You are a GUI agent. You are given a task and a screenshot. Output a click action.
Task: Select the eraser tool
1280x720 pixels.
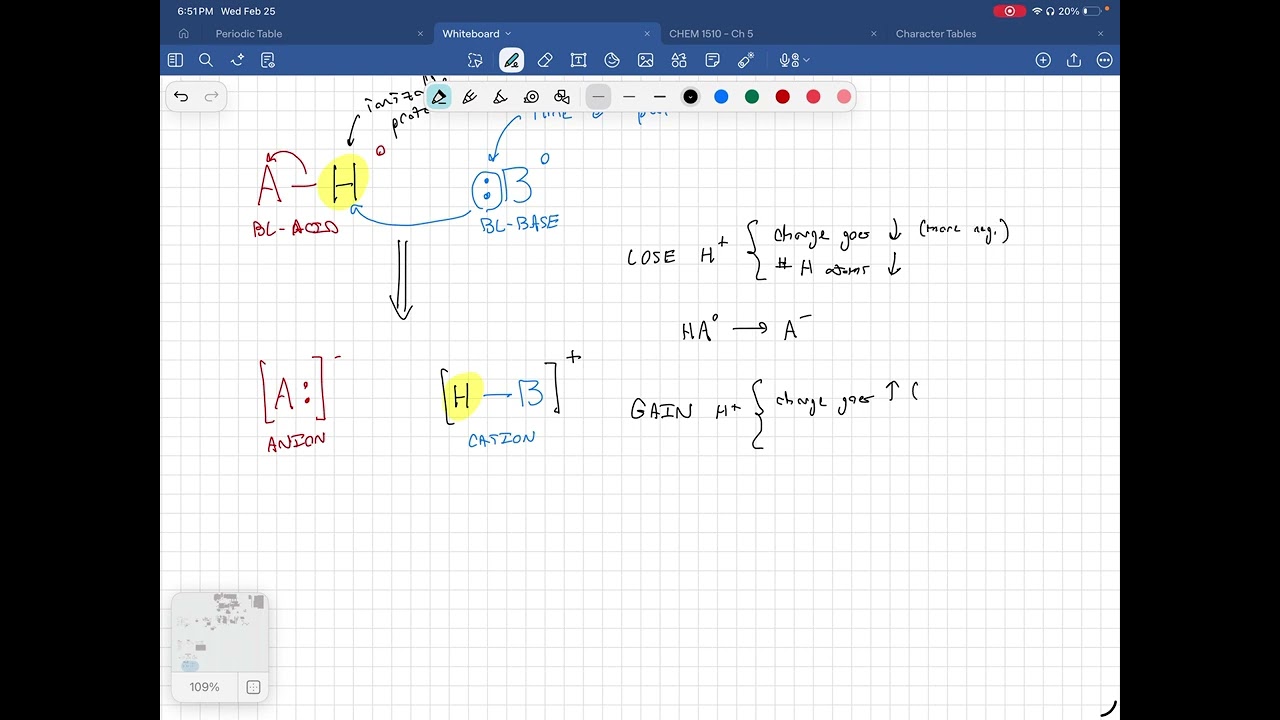(x=545, y=60)
